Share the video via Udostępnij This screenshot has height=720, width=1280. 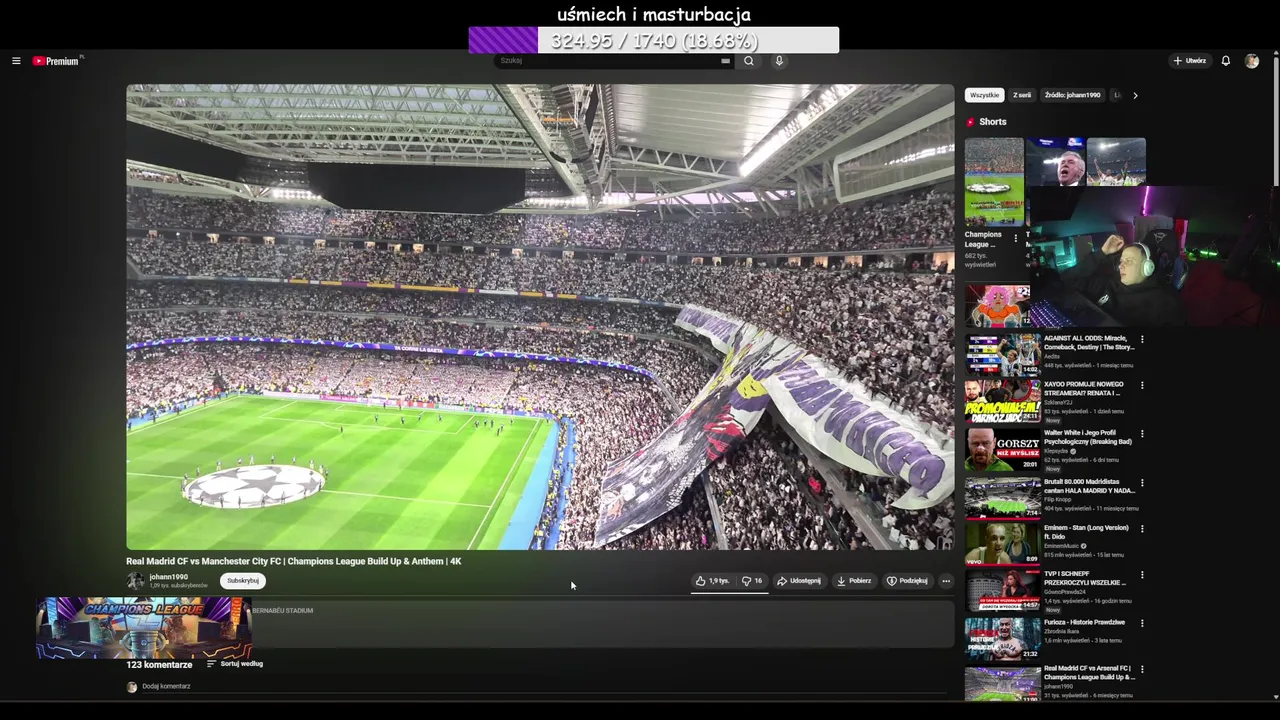click(x=799, y=581)
